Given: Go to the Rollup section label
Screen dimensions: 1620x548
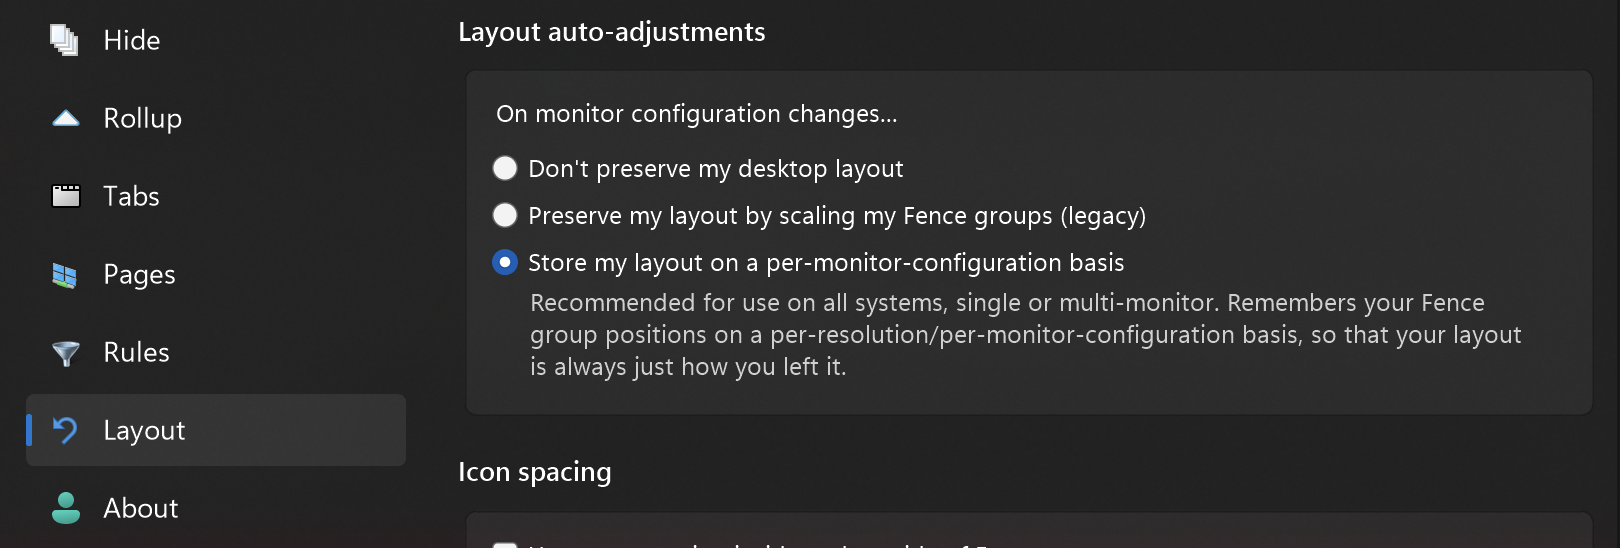Looking at the screenshot, I should 143,118.
